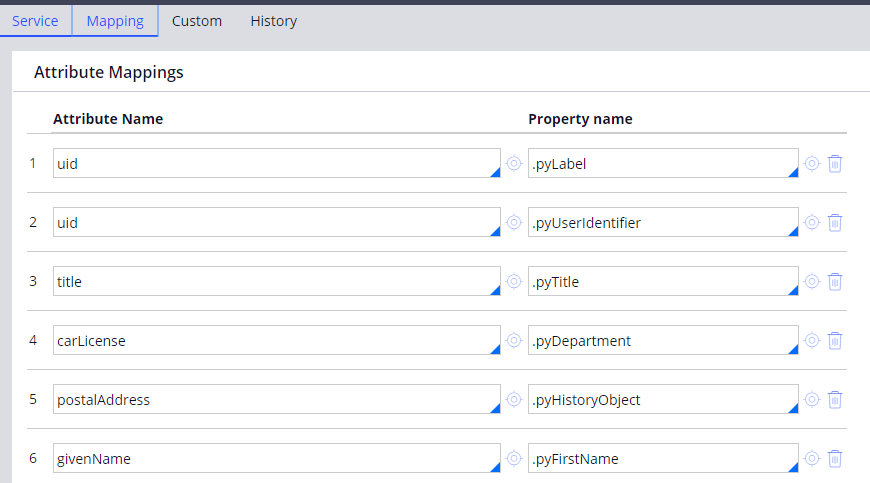This screenshot has width=870, height=483.
Task: Click the Attribute Name column header
Action: (108, 119)
